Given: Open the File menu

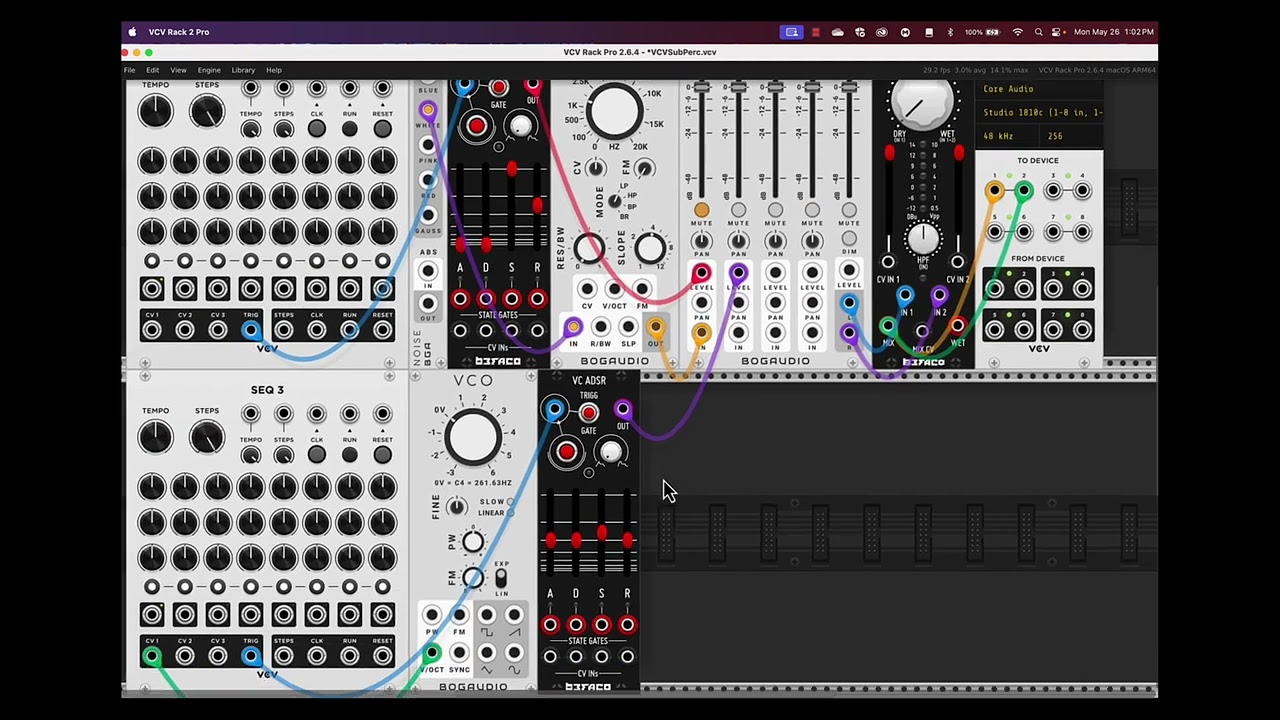Looking at the screenshot, I should pos(130,70).
